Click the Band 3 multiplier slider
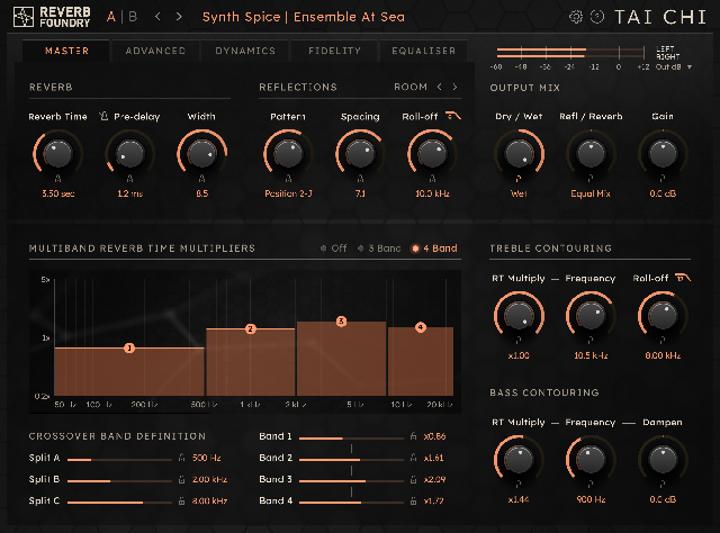The width and height of the screenshot is (720, 533). tap(351, 481)
